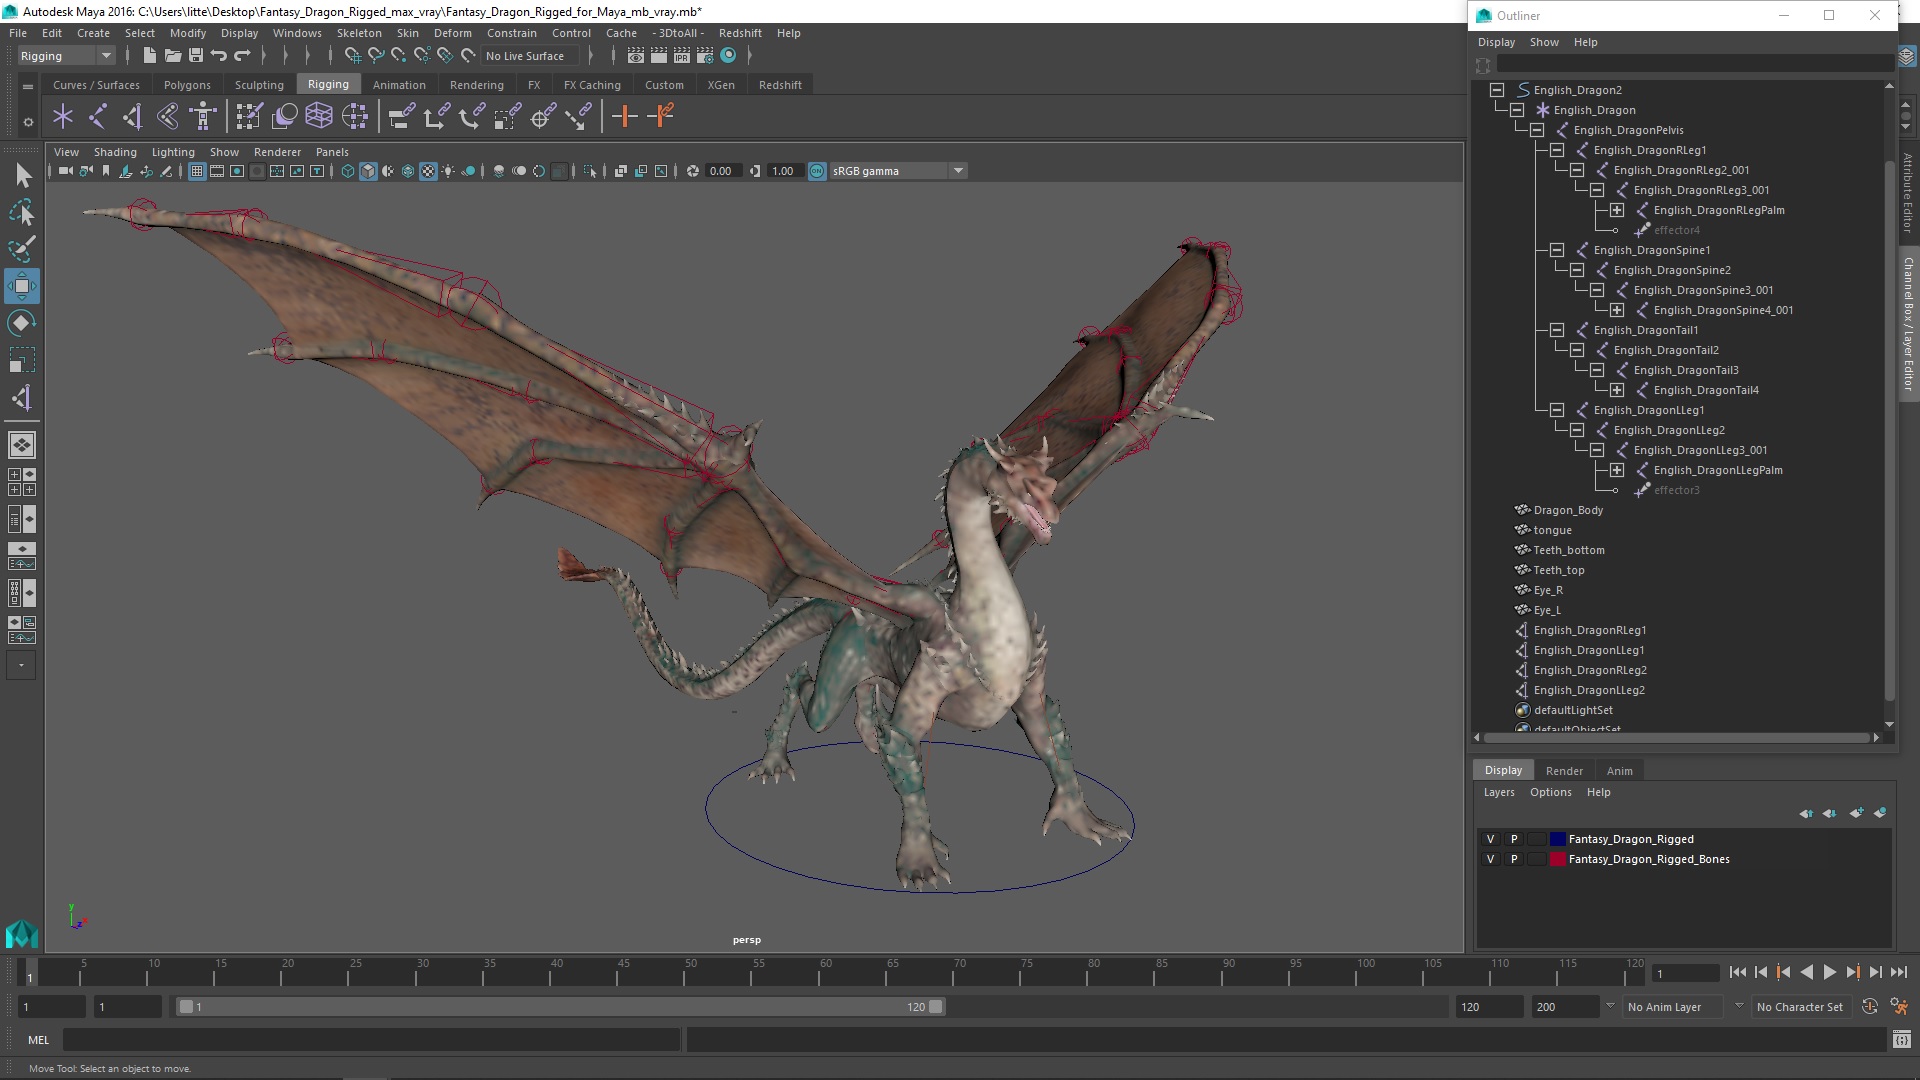1920x1080 pixels.
Task: Expand the English_DragonRLegPalm node
Action: [x=1617, y=210]
